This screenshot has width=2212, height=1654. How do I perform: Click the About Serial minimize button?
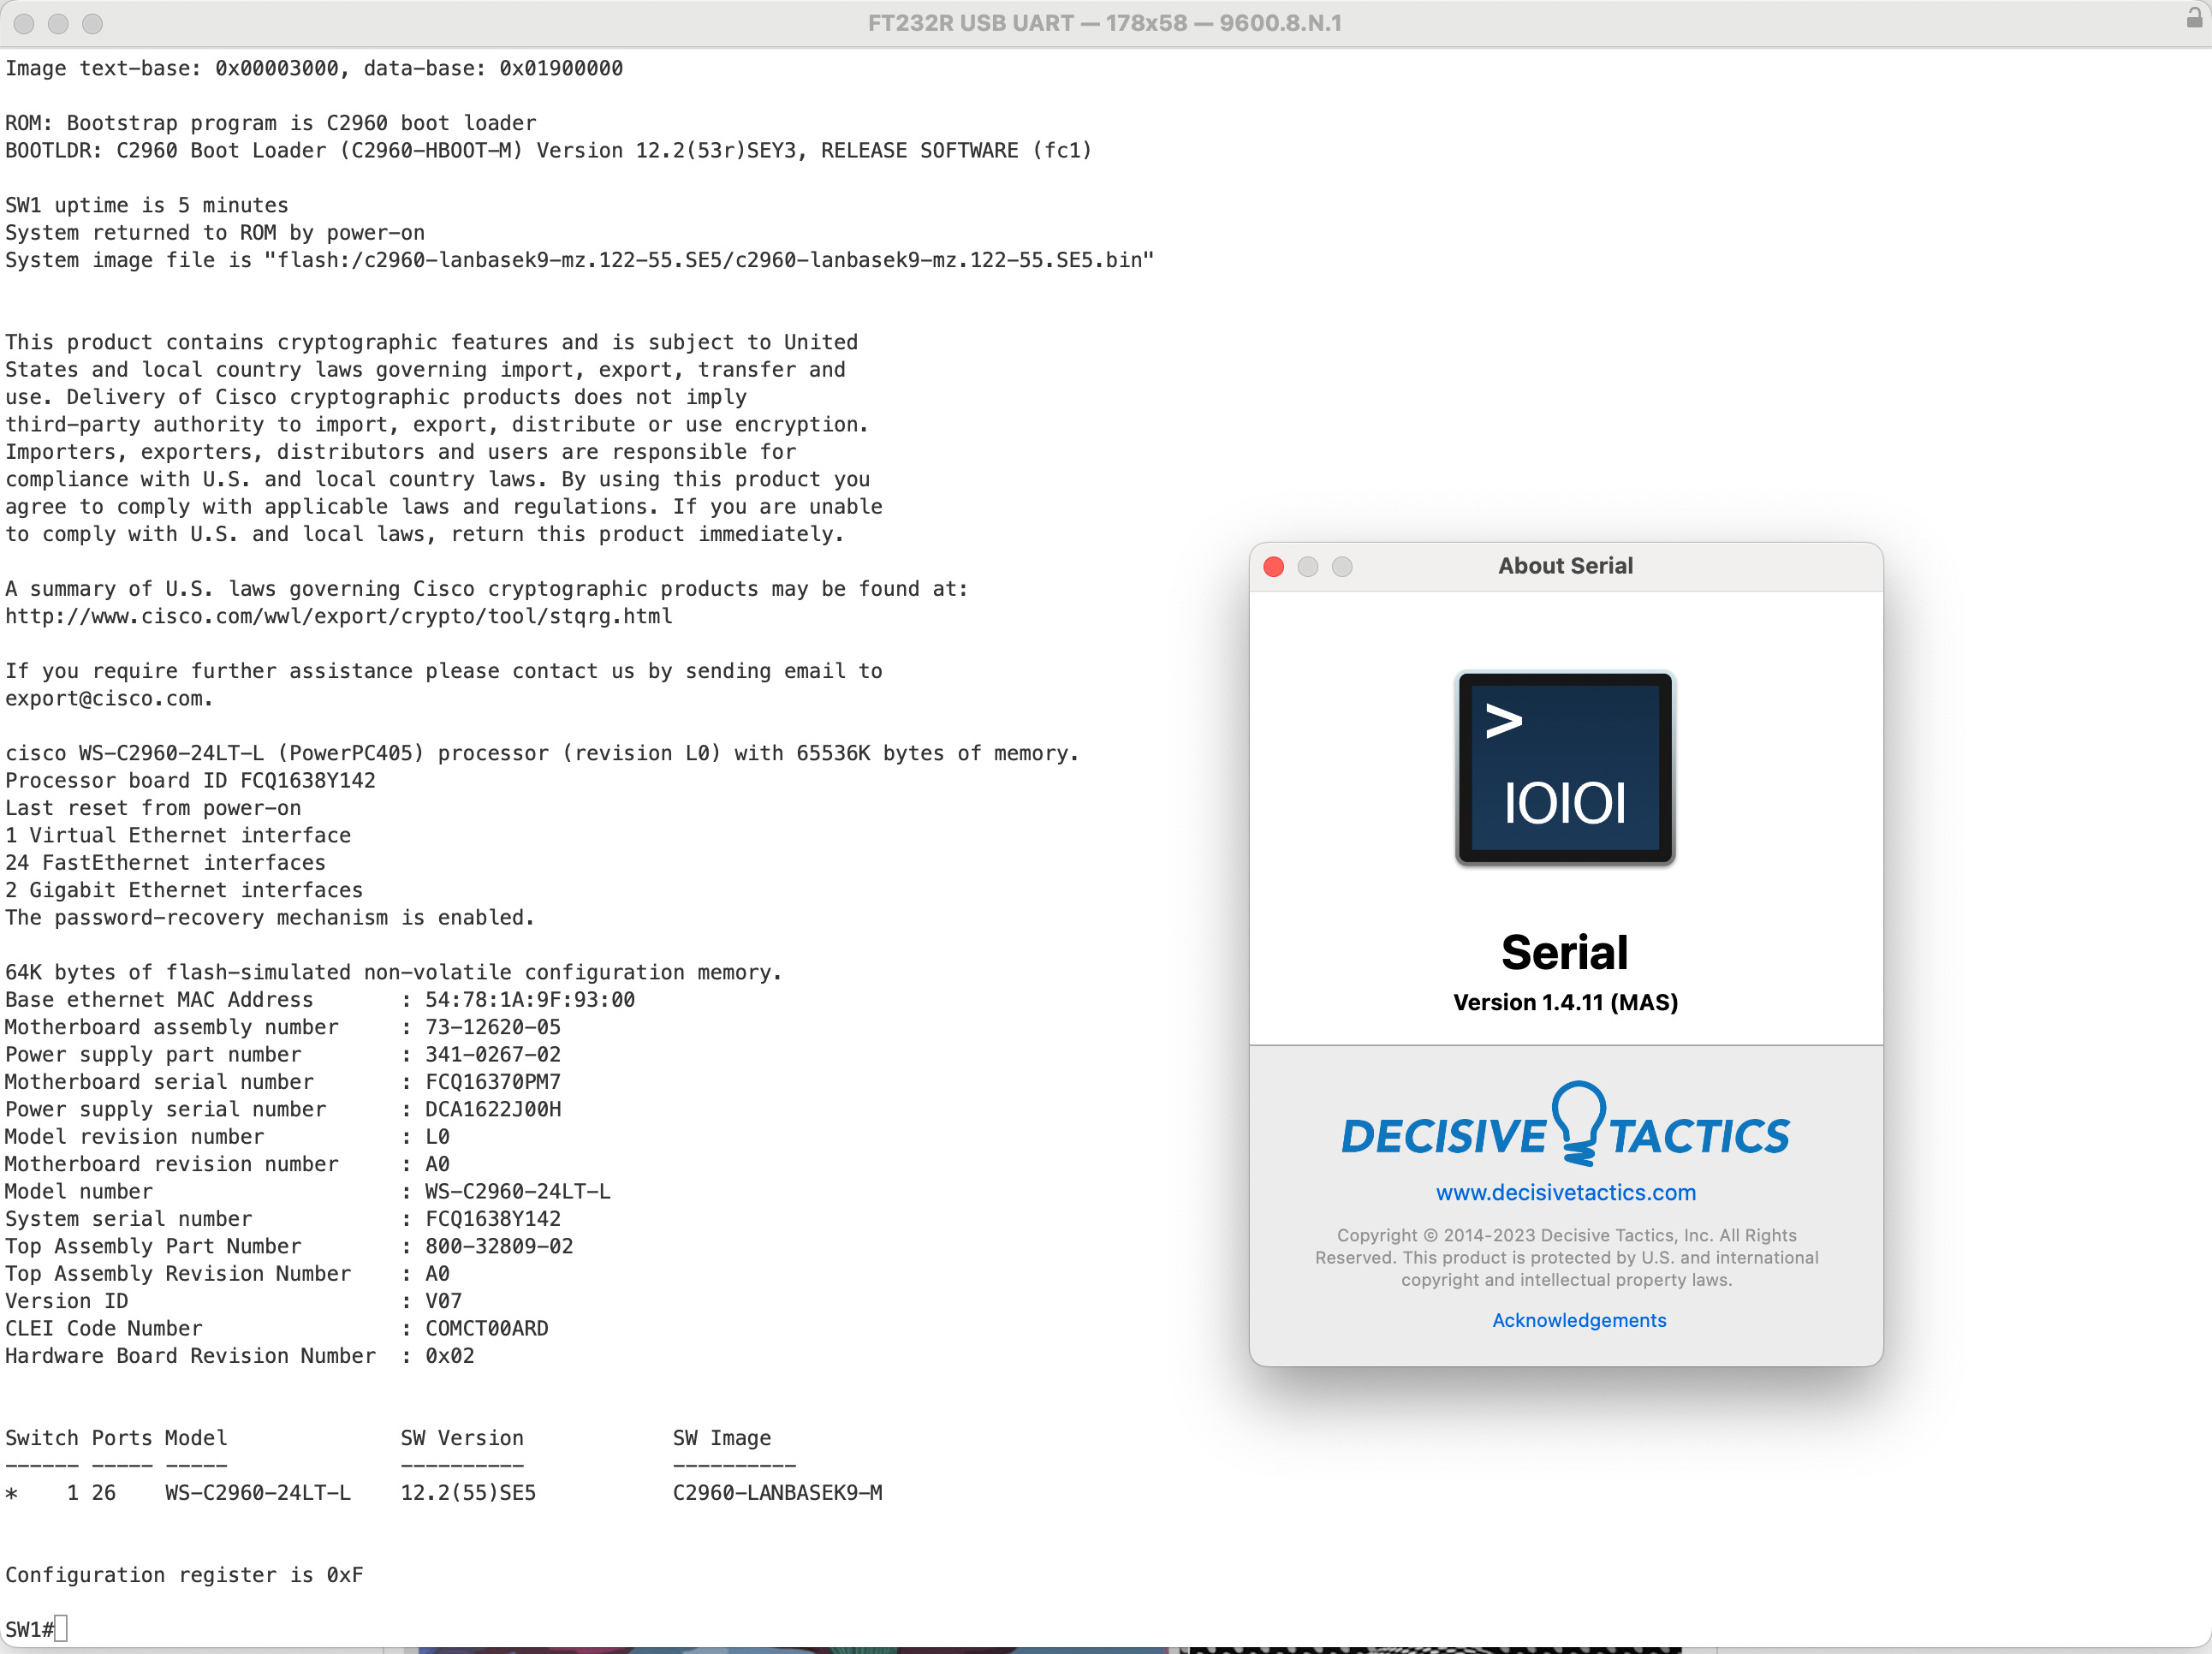click(x=1307, y=566)
